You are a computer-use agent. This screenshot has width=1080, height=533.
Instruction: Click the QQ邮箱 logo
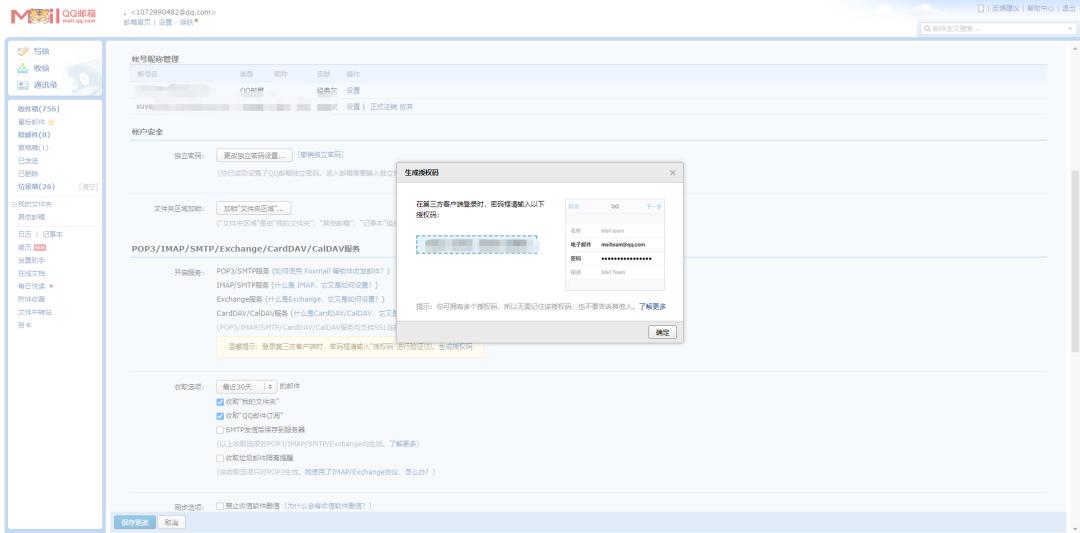pos(53,16)
